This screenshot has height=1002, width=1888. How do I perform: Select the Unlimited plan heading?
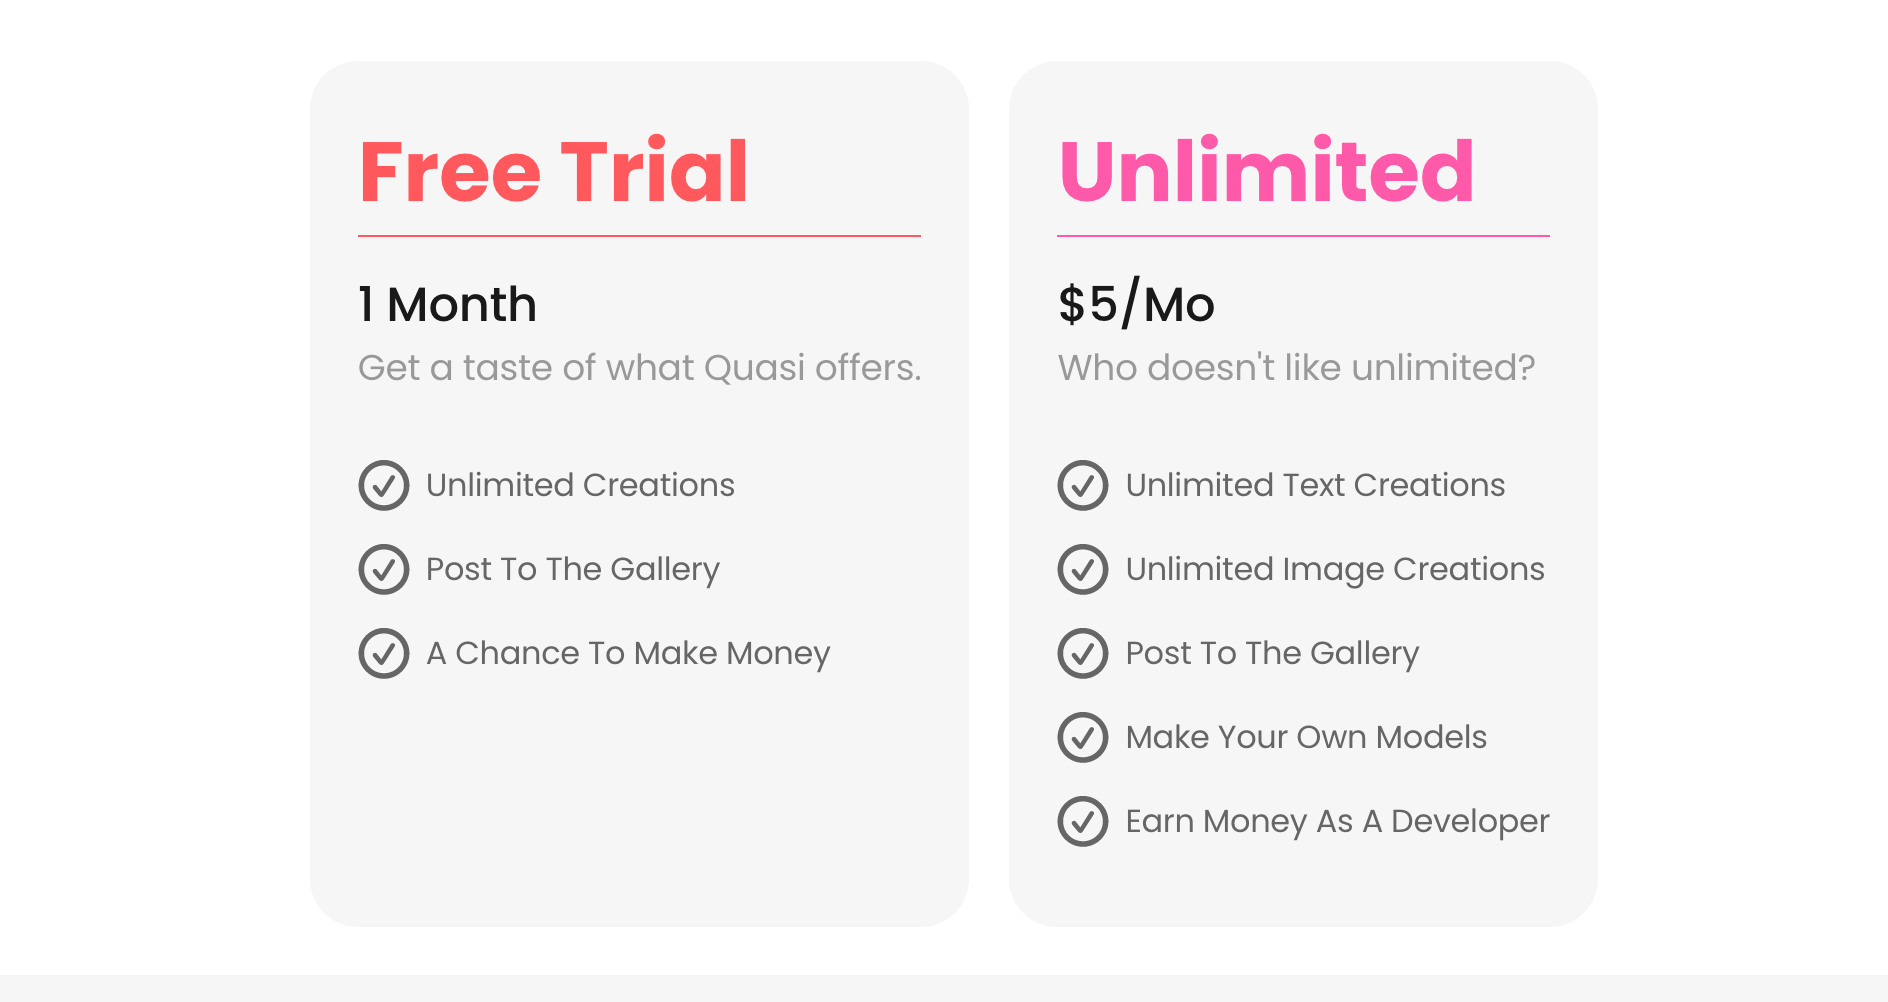pos(1266,171)
